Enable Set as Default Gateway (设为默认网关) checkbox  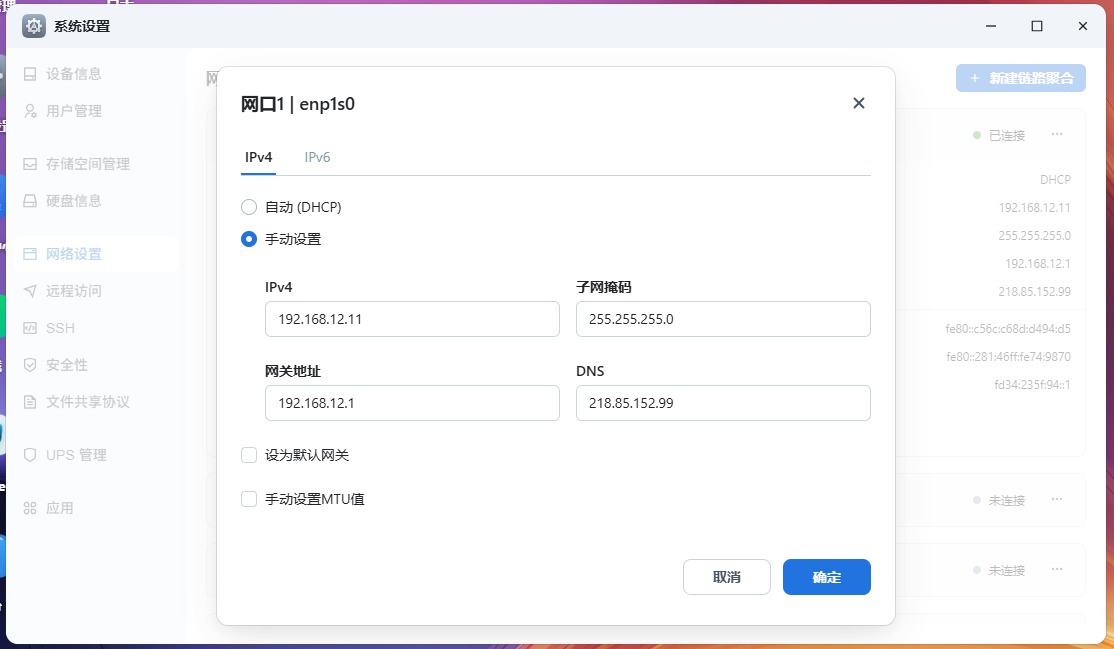pos(249,455)
